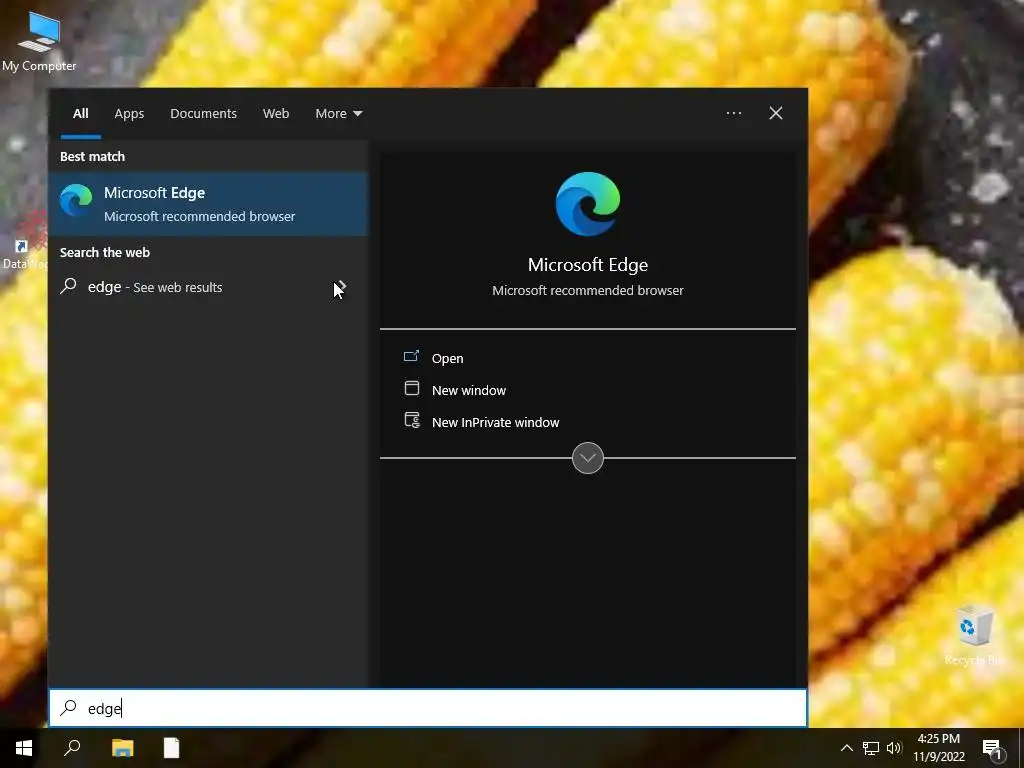Click 'edge - See web results'
Image resolution: width=1024 pixels, height=768 pixels.
coord(208,287)
